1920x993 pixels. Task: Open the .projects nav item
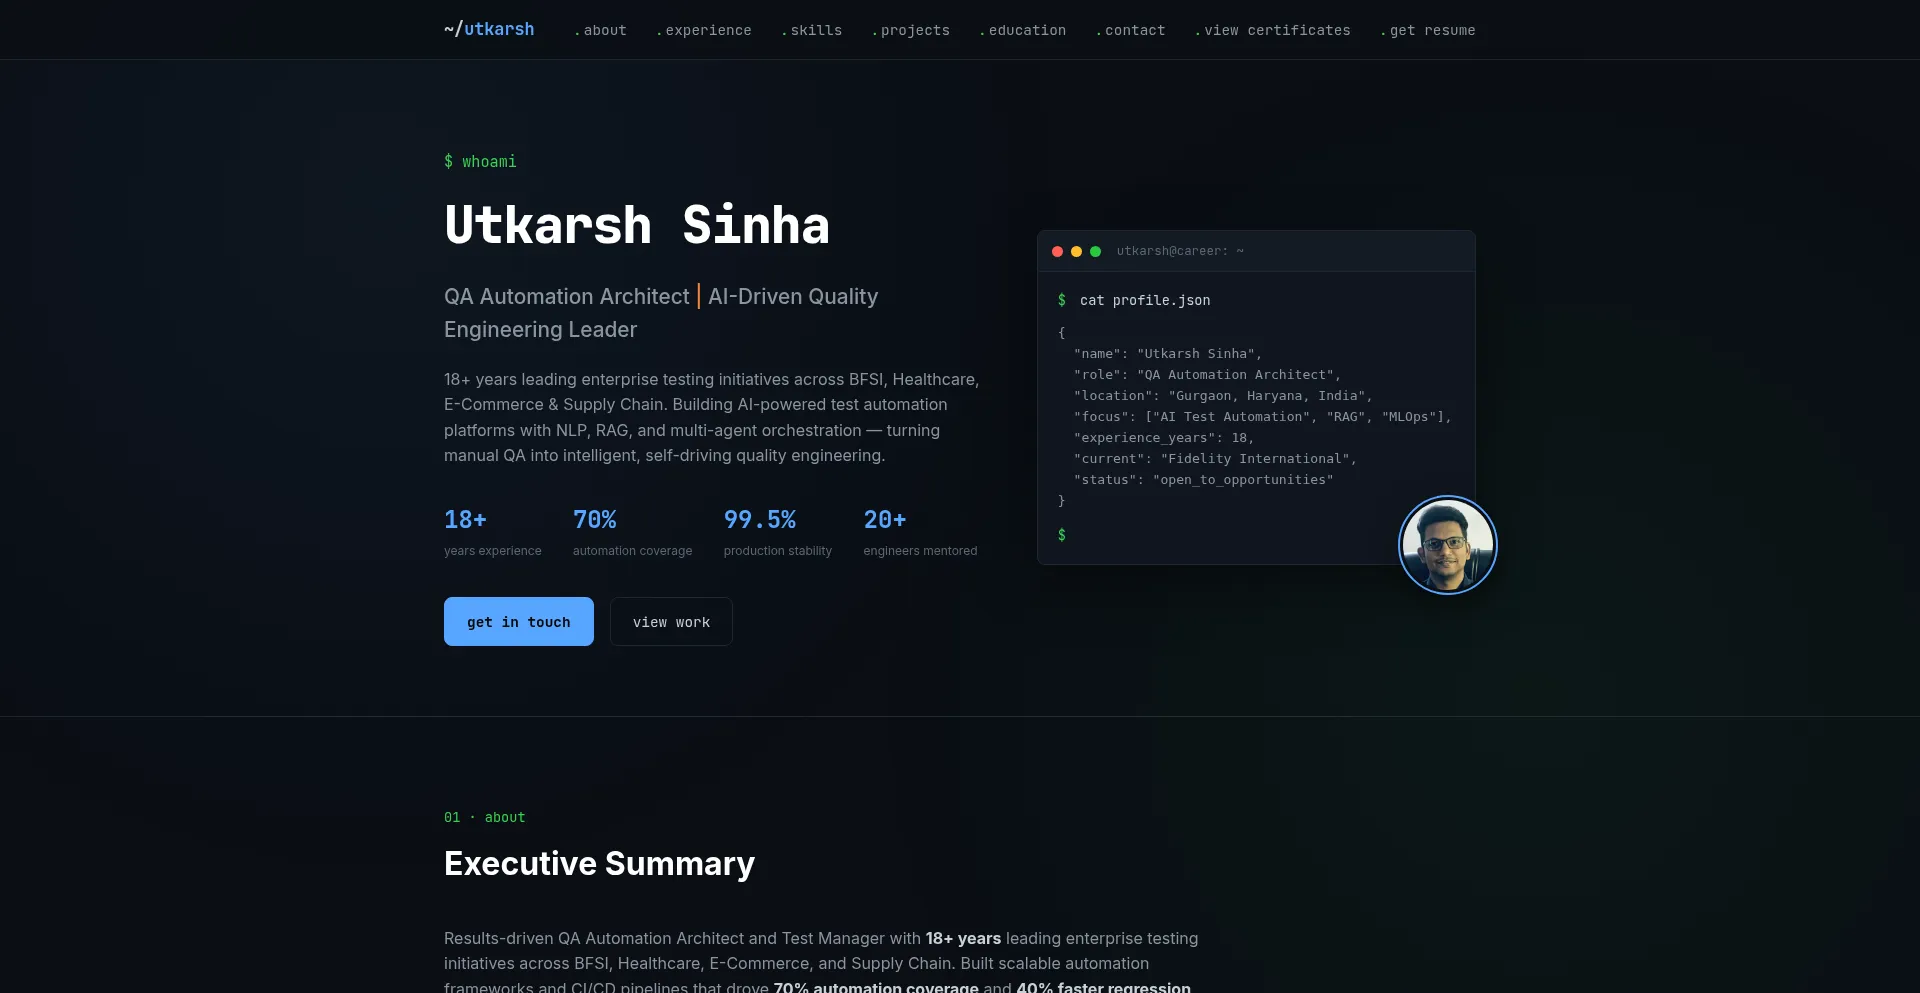[x=910, y=31]
